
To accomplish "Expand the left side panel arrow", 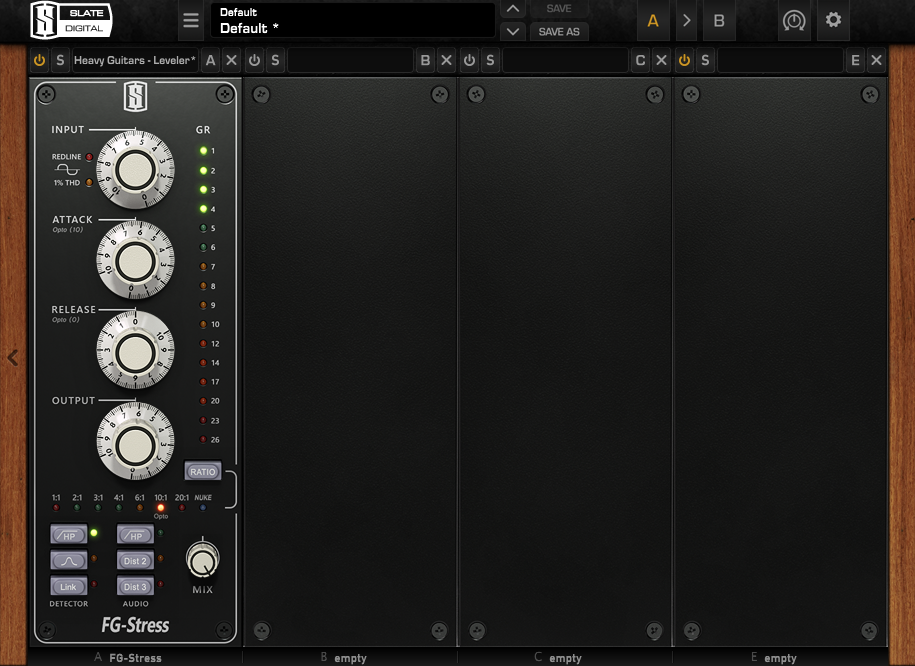I will pyautogui.click(x=12, y=357).
